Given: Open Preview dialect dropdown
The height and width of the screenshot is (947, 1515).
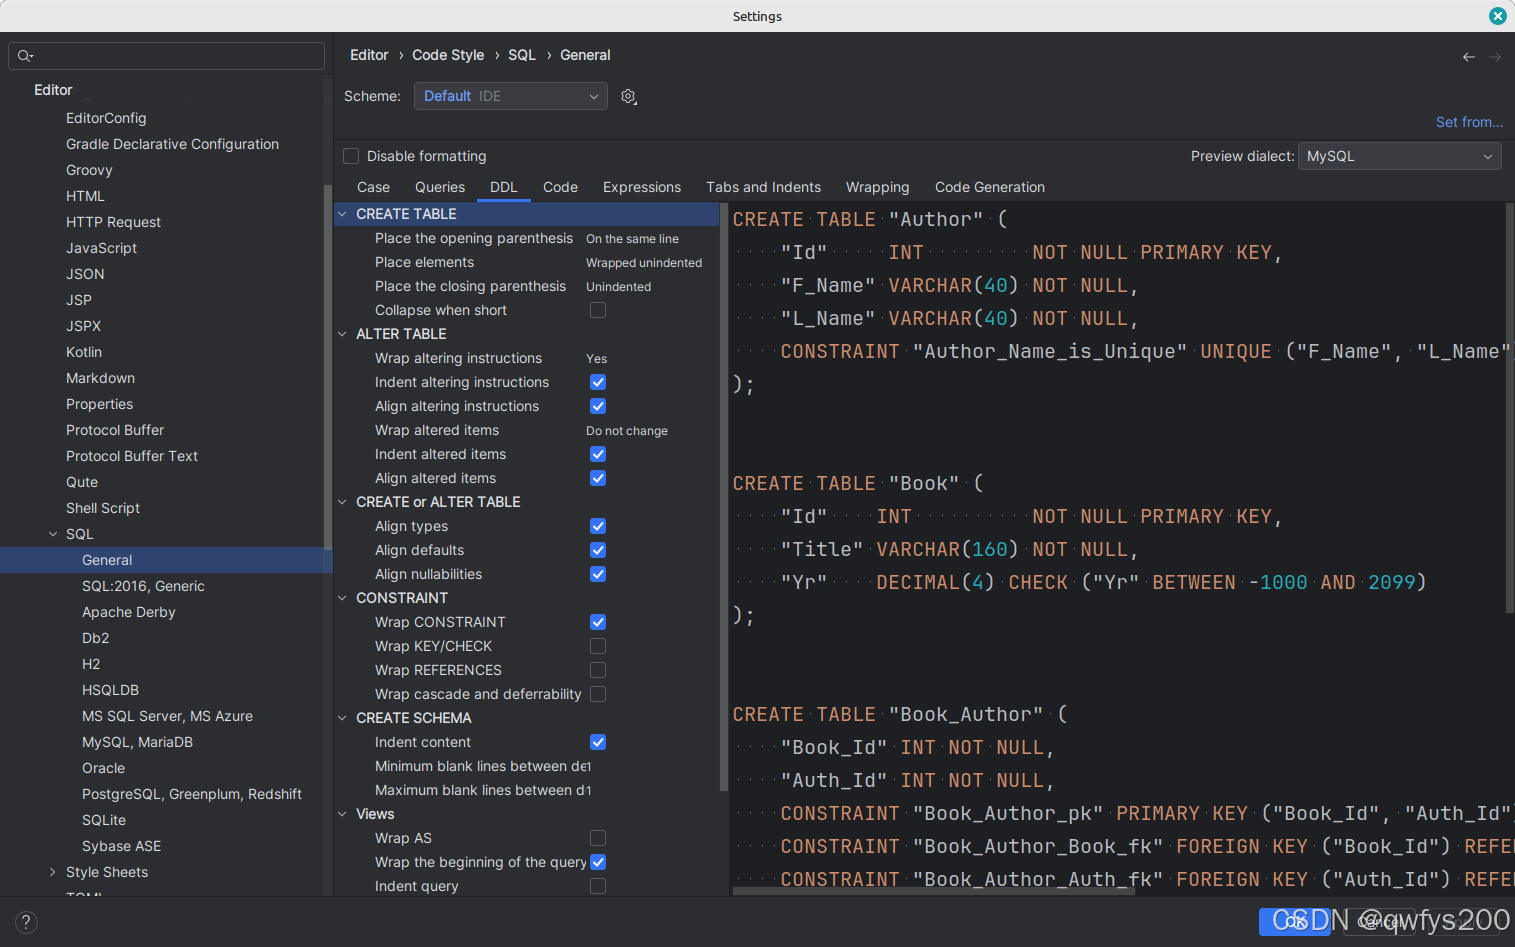Looking at the screenshot, I should click(1399, 156).
